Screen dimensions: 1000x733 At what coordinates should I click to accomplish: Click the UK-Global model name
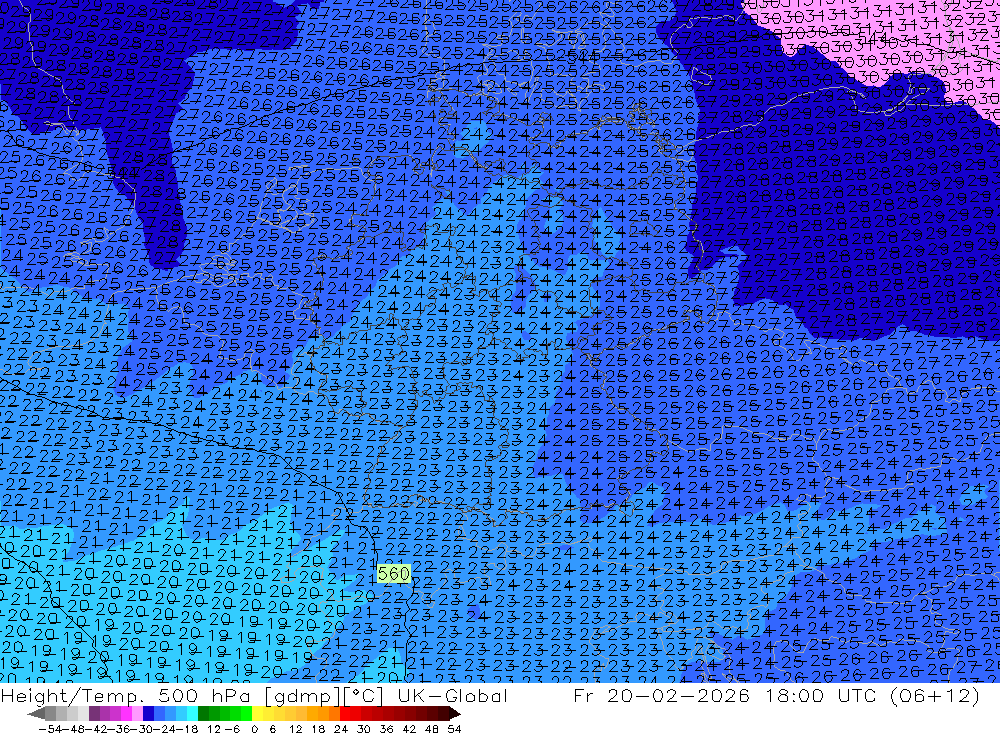(452, 696)
